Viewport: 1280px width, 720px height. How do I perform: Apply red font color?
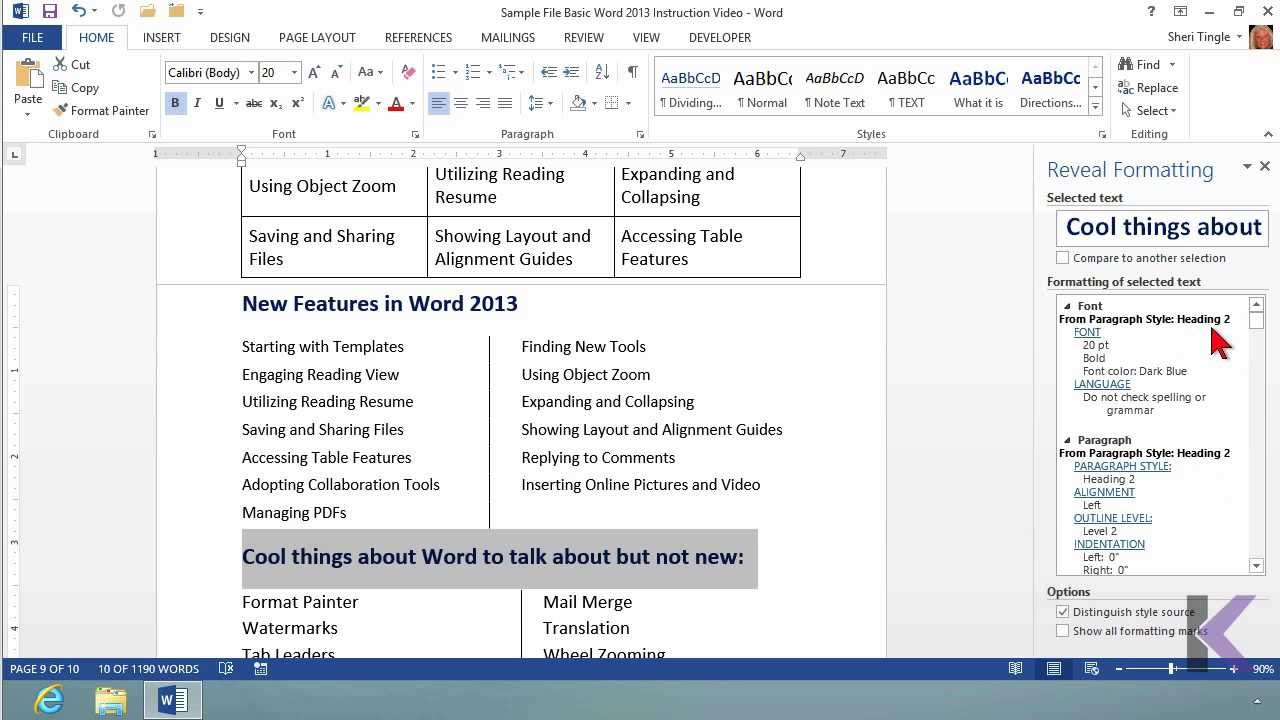coord(396,103)
